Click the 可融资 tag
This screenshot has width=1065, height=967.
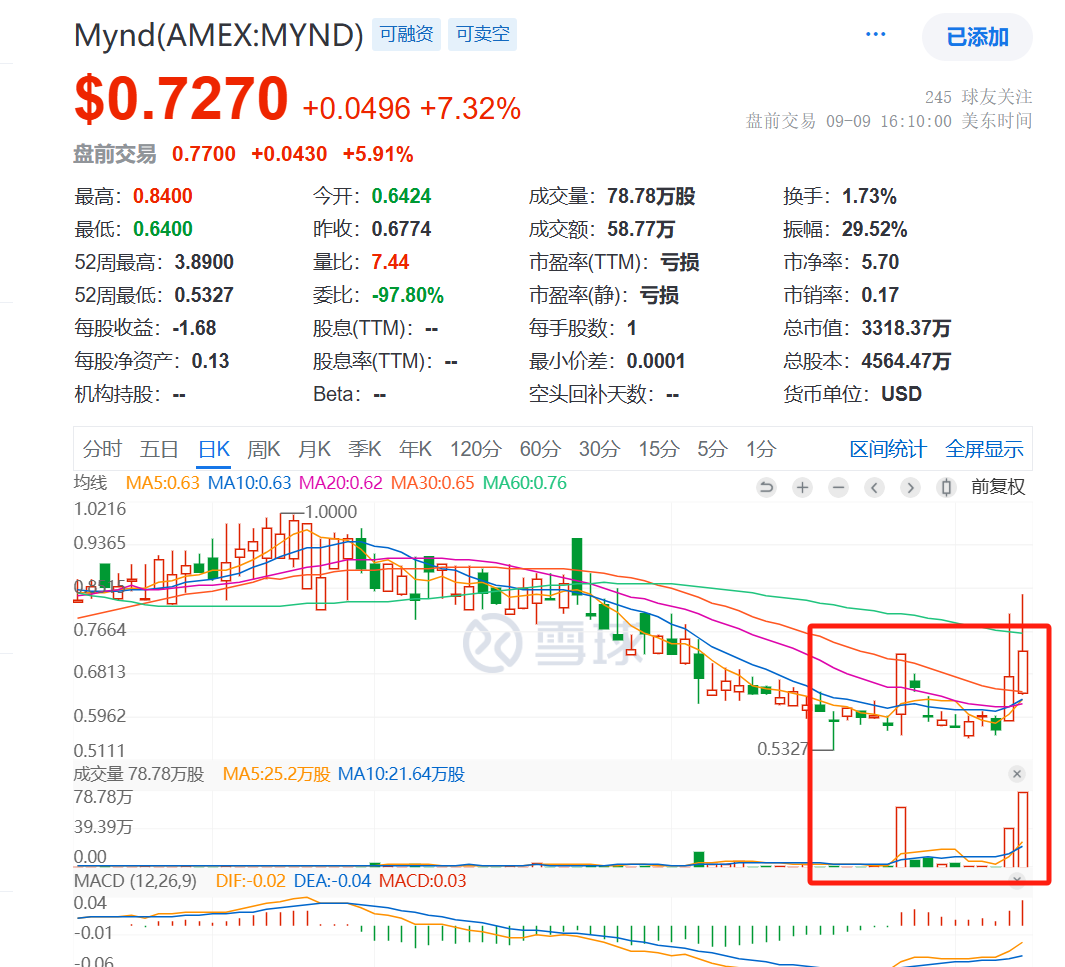(406, 34)
